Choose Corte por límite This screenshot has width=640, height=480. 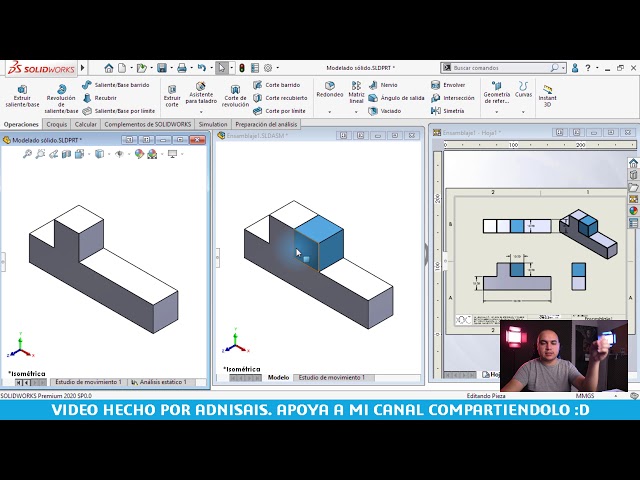(x=279, y=111)
